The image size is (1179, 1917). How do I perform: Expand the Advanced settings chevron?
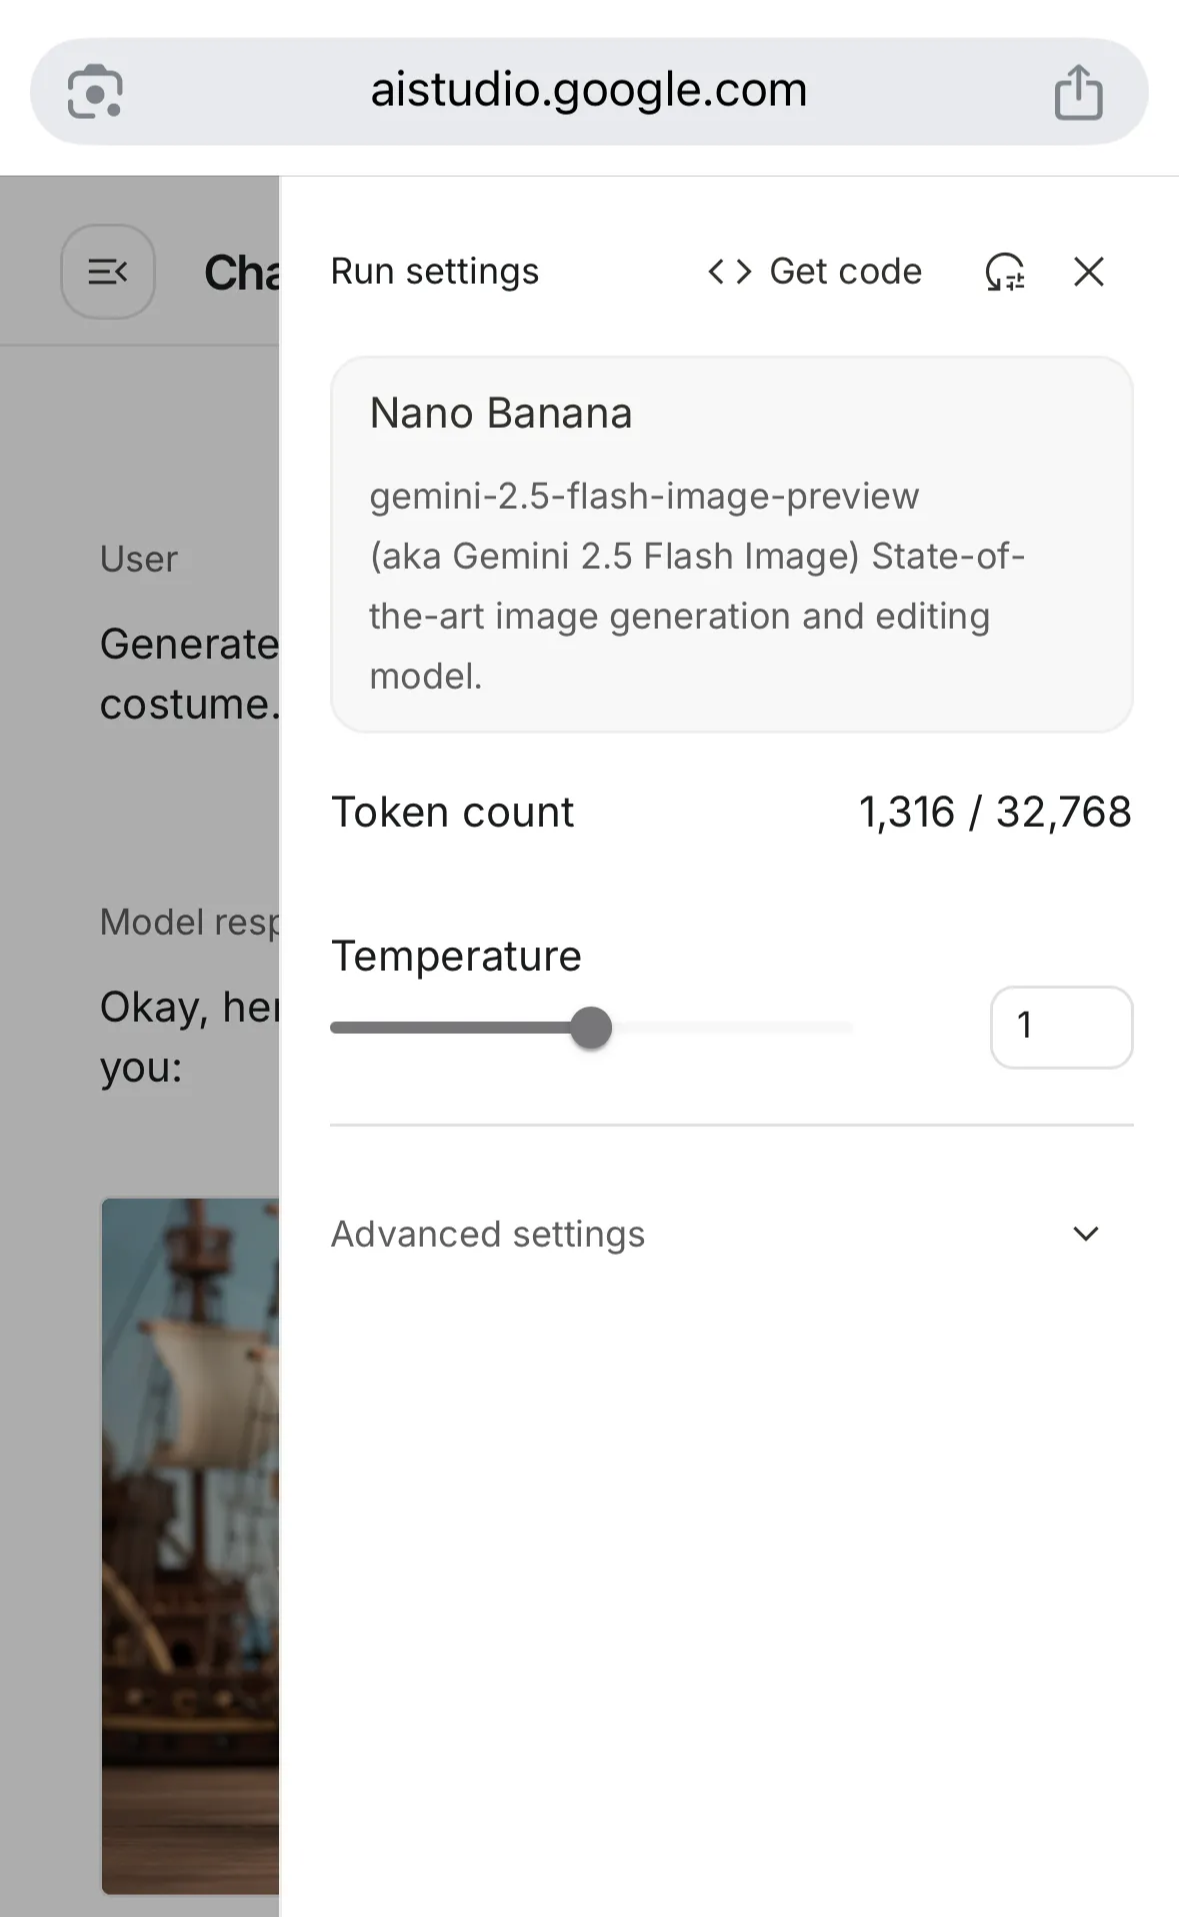pyautogui.click(x=1086, y=1234)
